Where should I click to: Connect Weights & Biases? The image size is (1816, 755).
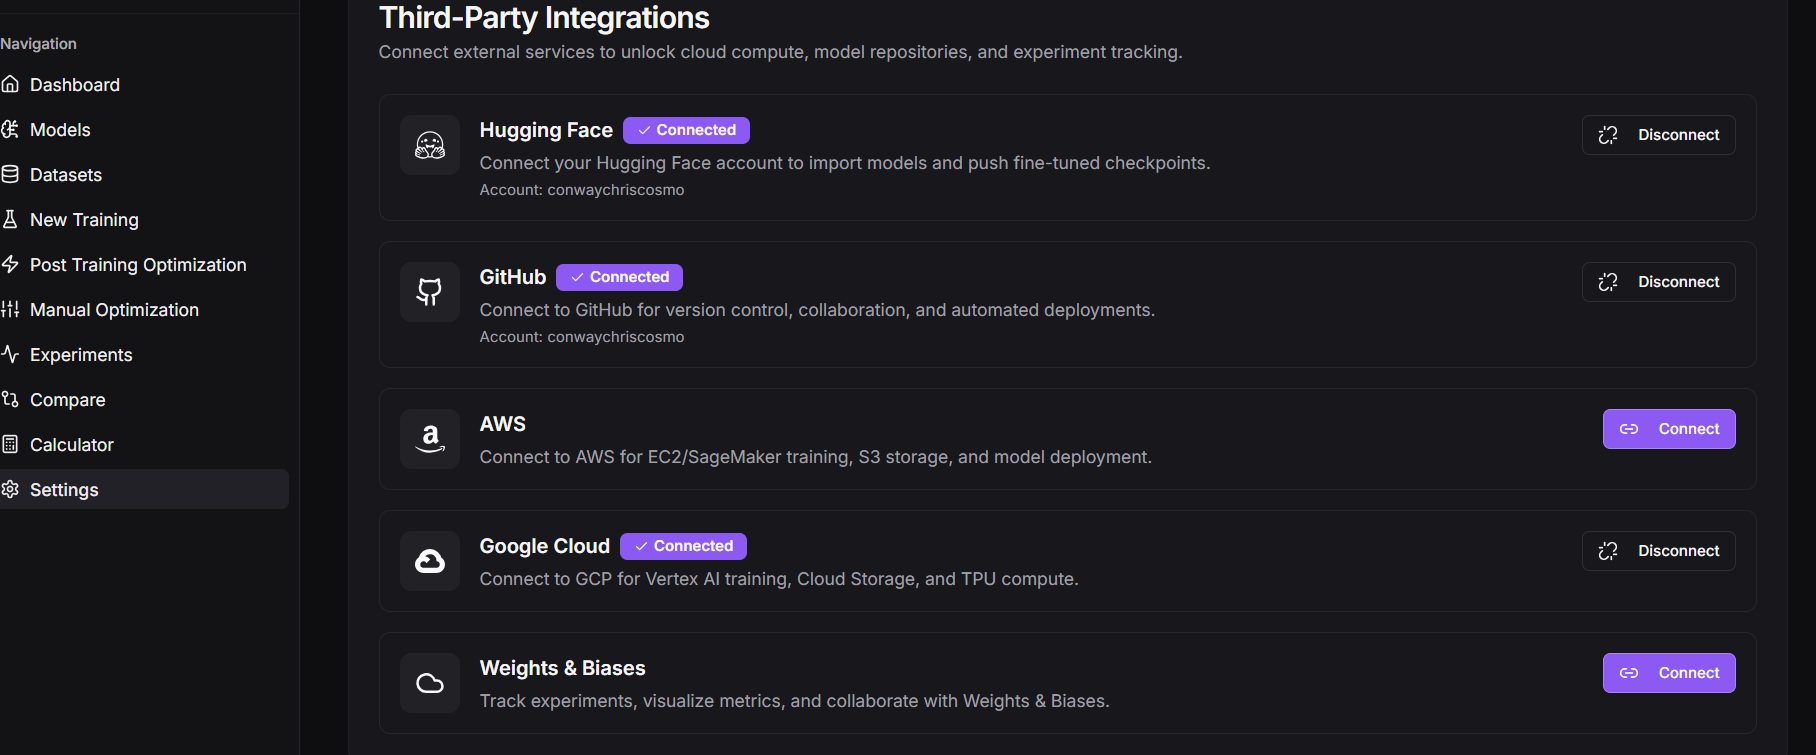[1669, 673]
